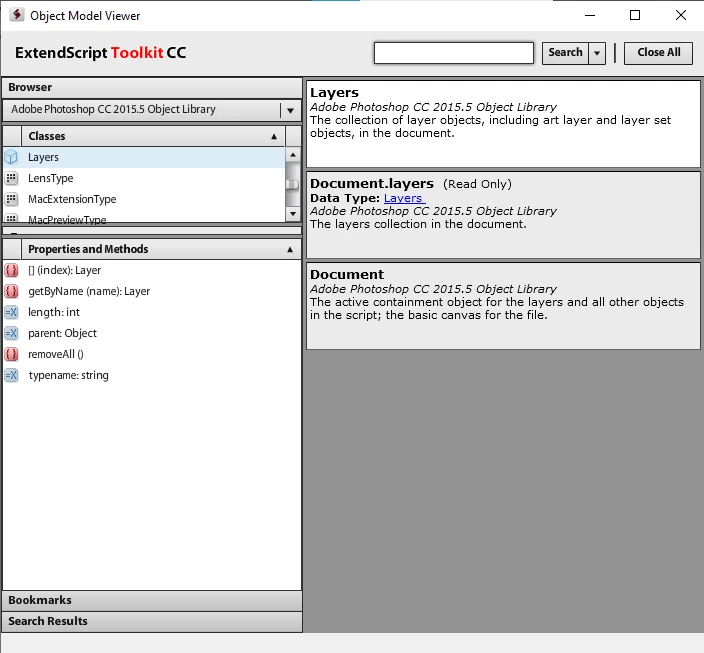Select MacExtensionType in the Classes list
Screen dimensions: 704x653
click(x=144, y=199)
